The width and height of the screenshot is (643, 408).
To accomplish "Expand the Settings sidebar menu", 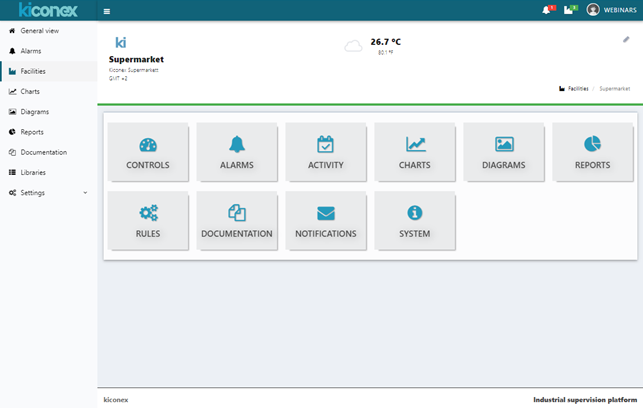I will pyautogui.click(x=48, y=192).
